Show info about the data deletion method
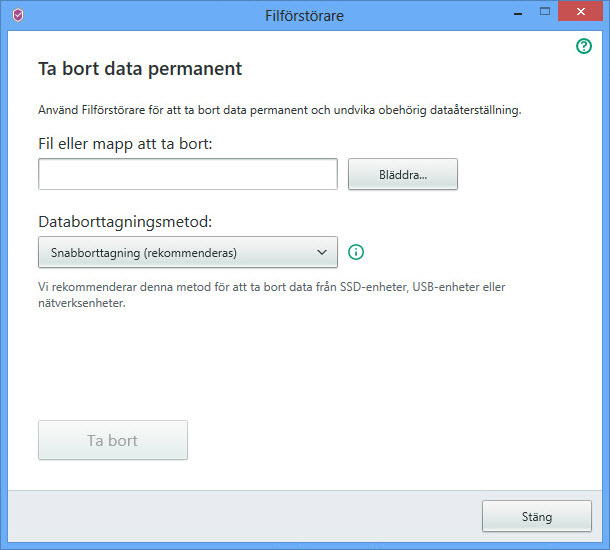610x550 pixels. tap(356, 253)
